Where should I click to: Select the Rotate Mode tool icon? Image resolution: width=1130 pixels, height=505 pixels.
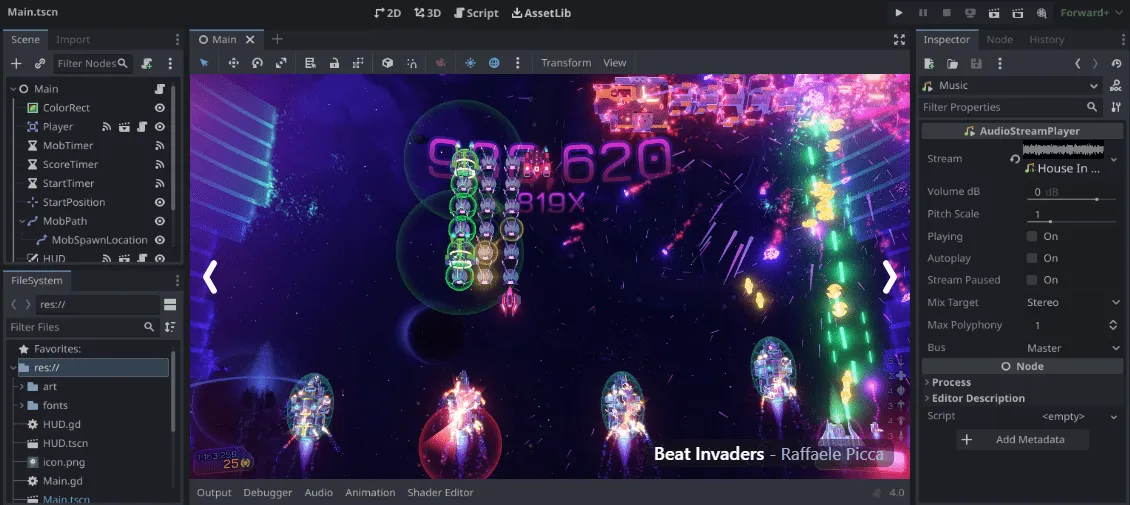[257, 63]
